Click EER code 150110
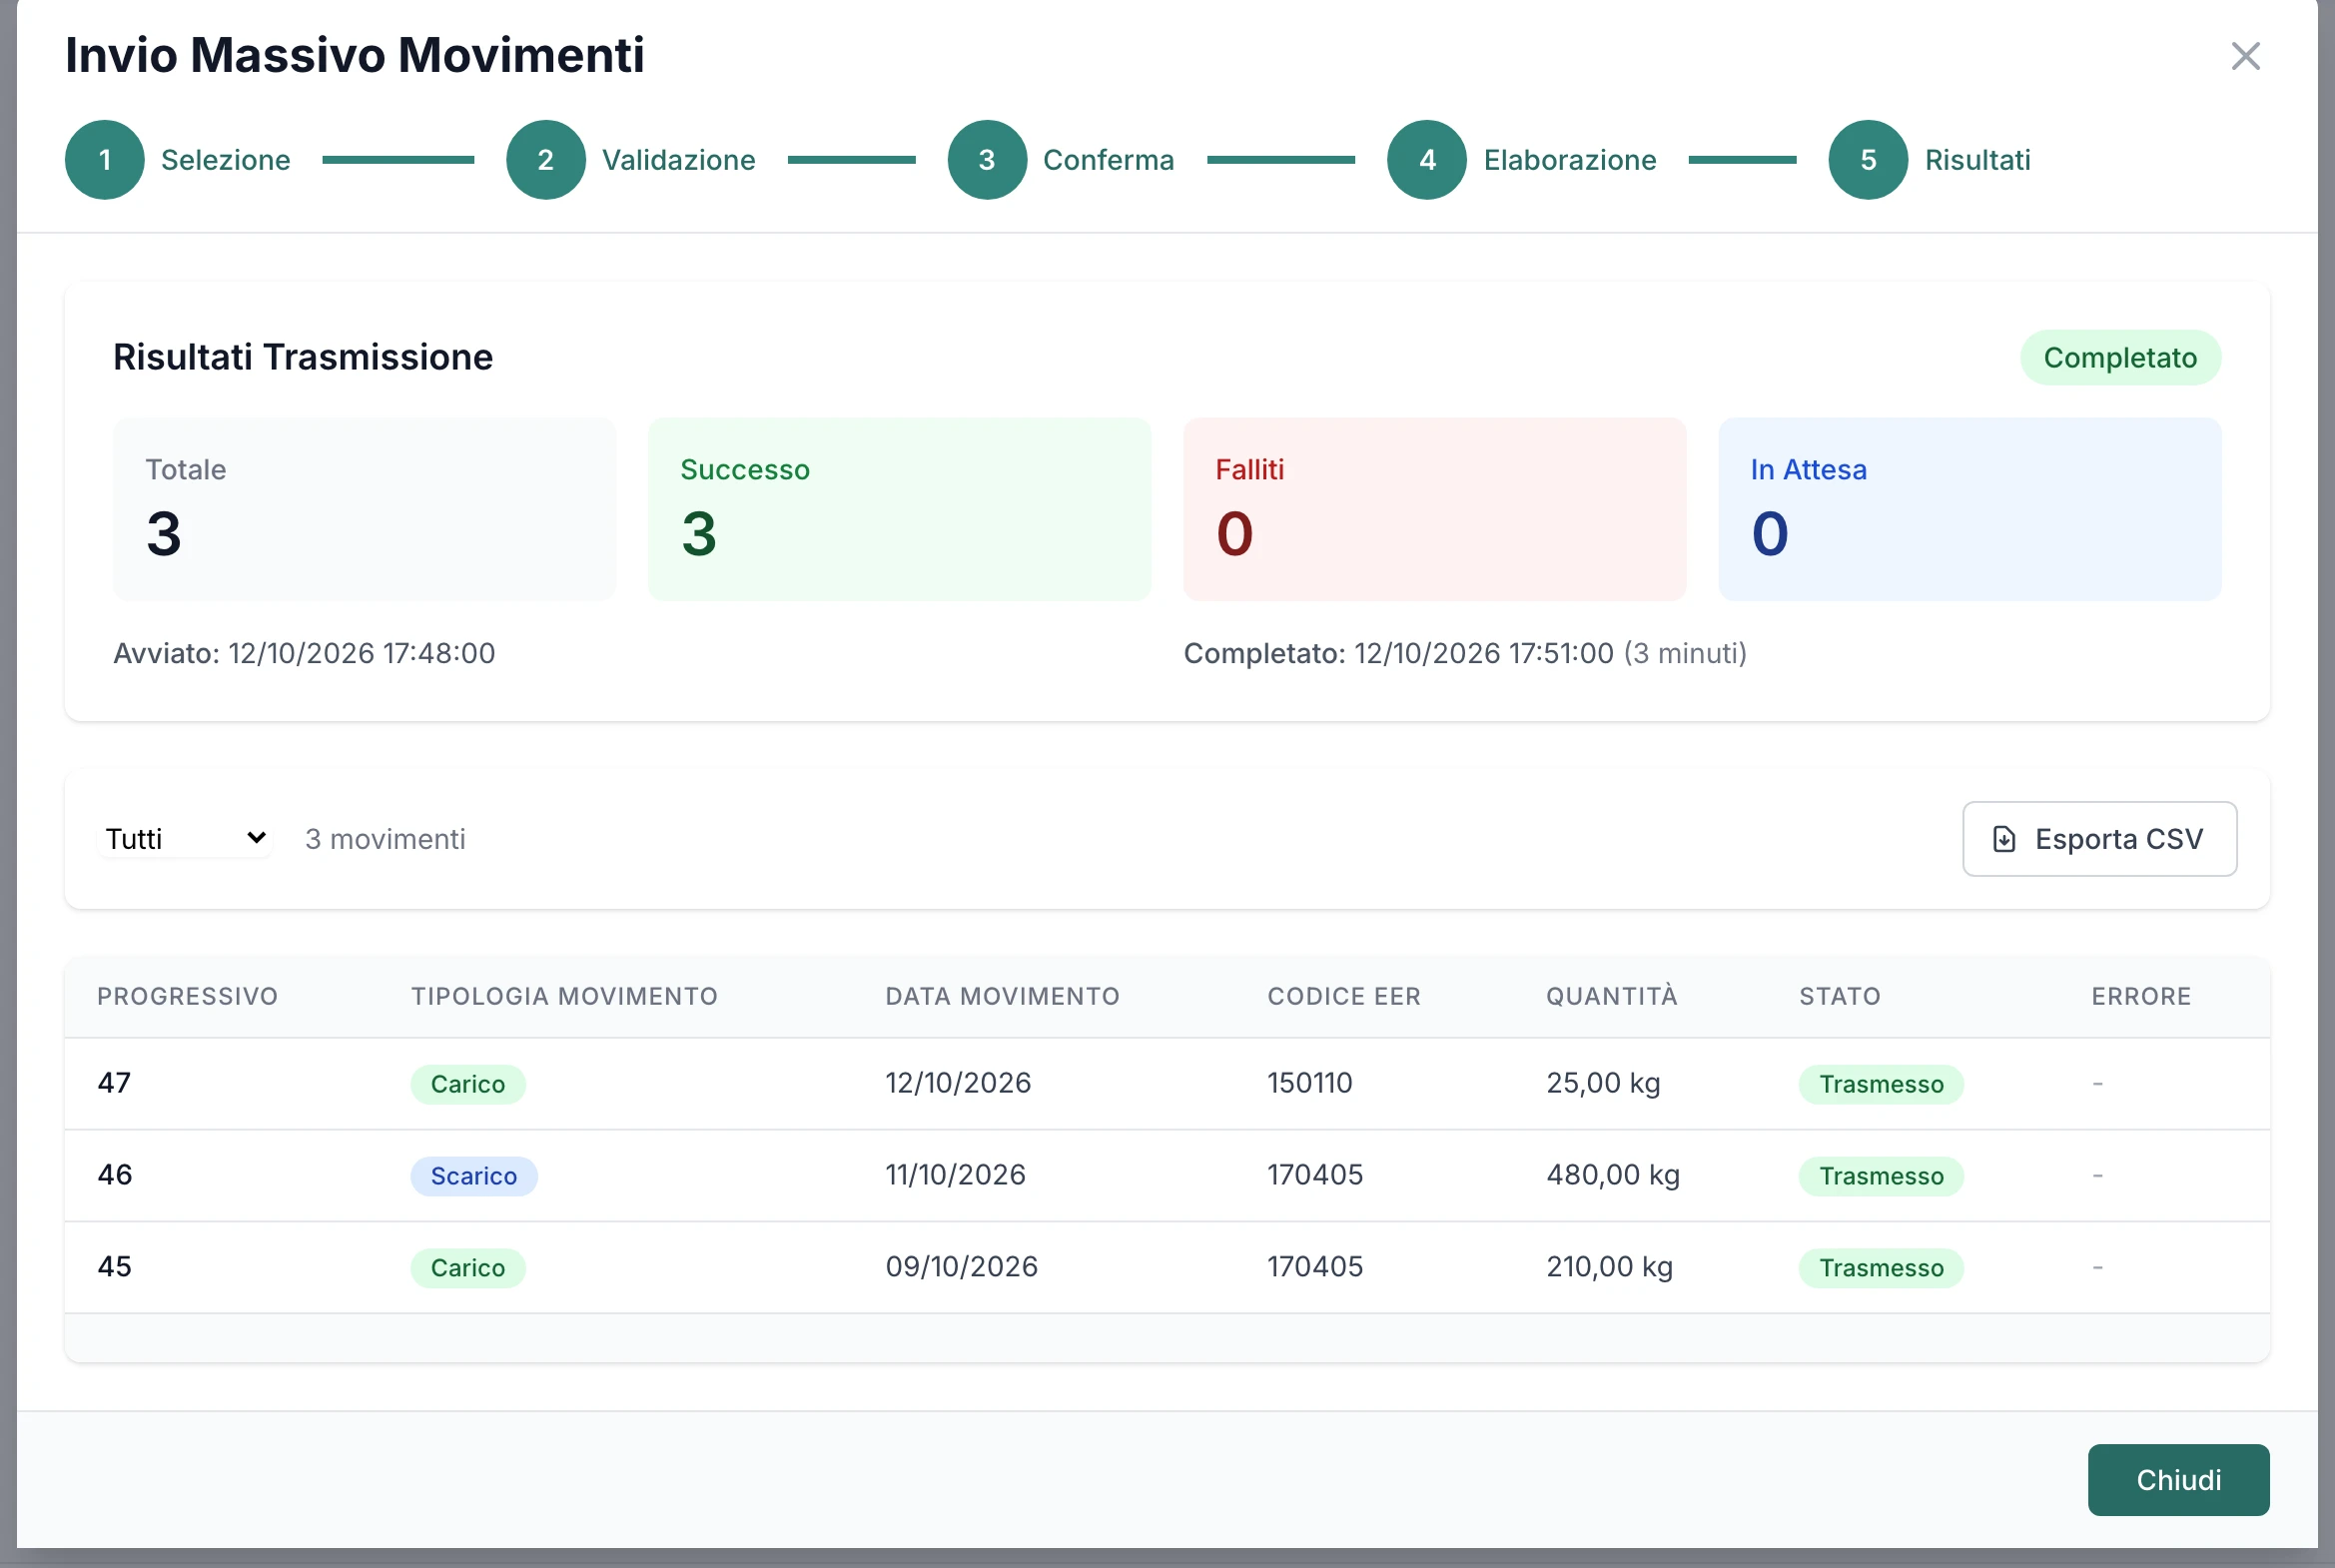 [1309, 1083]
